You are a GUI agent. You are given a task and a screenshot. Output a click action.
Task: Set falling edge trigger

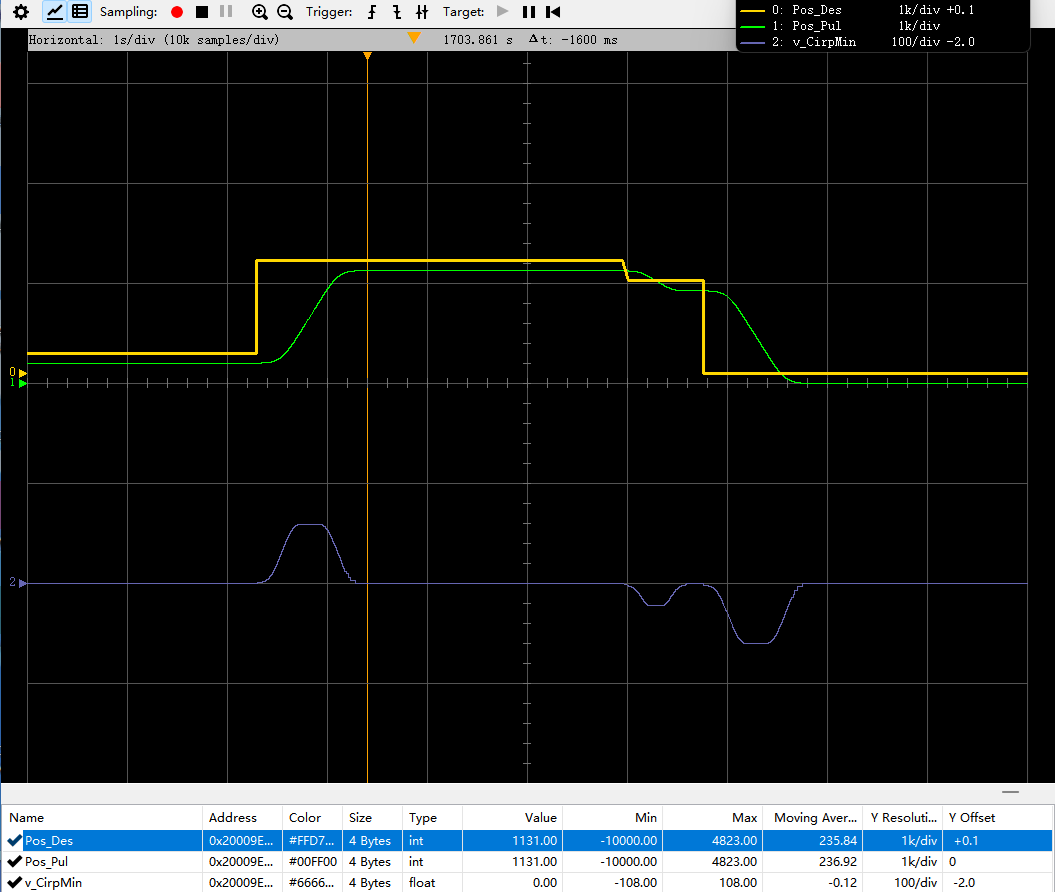tap(397, 12)
